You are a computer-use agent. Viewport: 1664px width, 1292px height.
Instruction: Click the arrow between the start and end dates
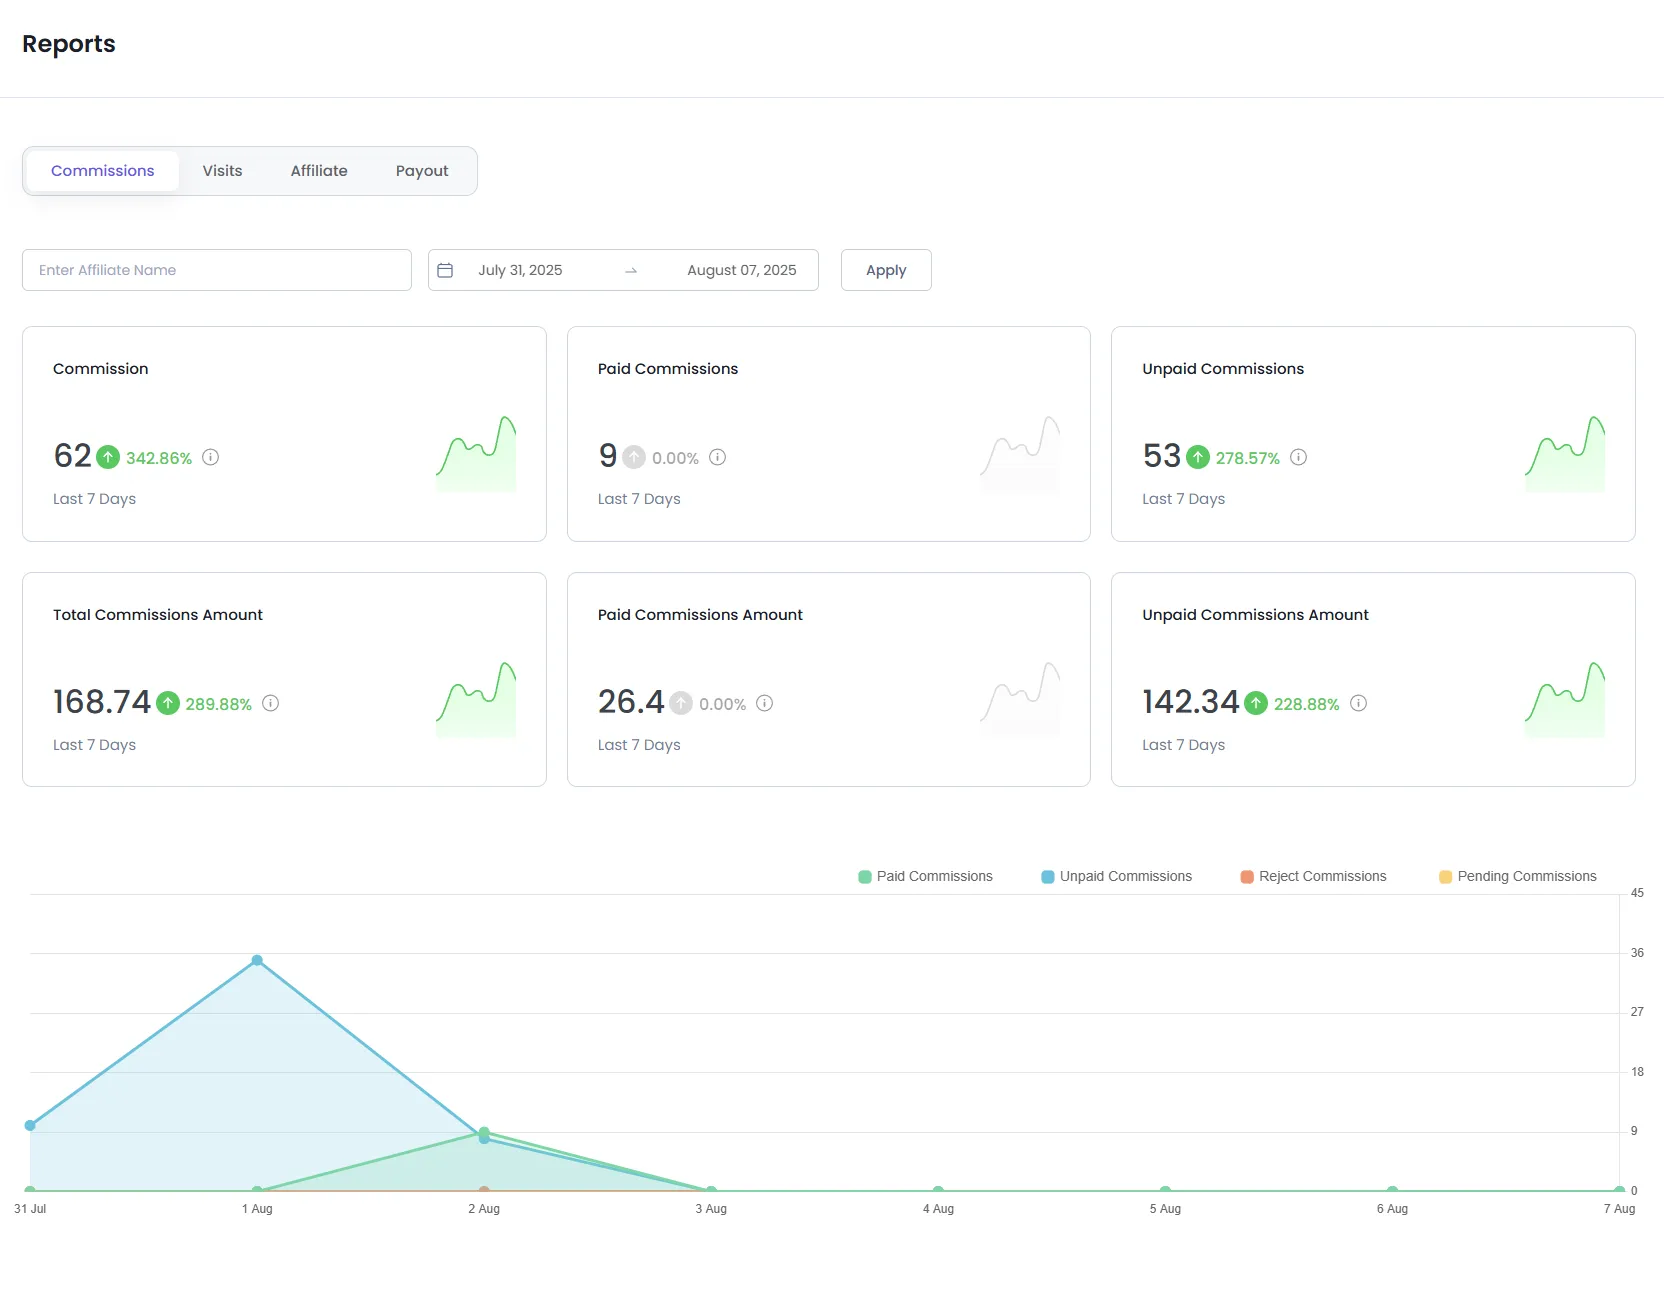[631, 271]
